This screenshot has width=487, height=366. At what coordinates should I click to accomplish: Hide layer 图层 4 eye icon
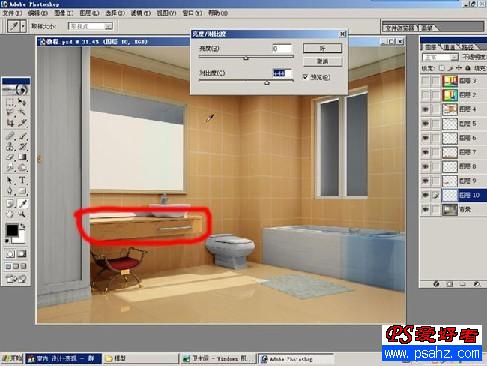point(425,109)
